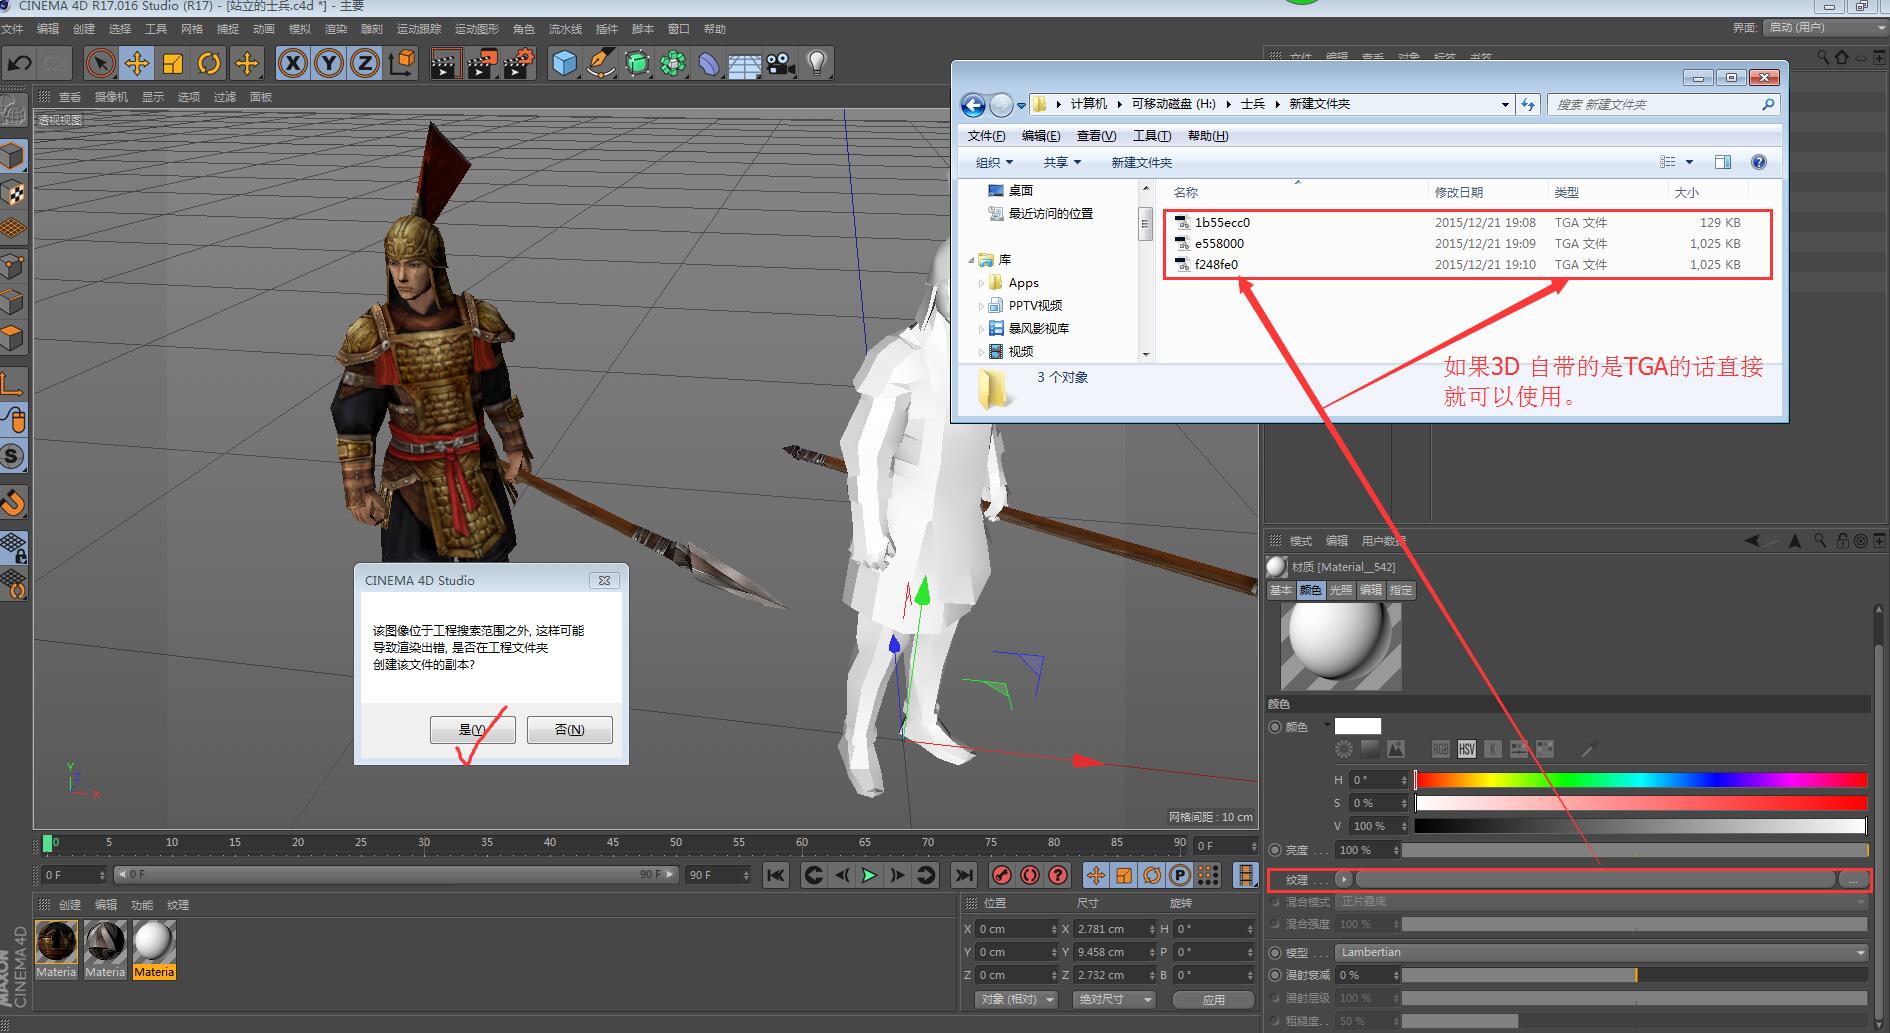The image size is (1890, 1033).
Task: Switch to the 光照 tab in material editor
Action: [x=1341, y=590]
